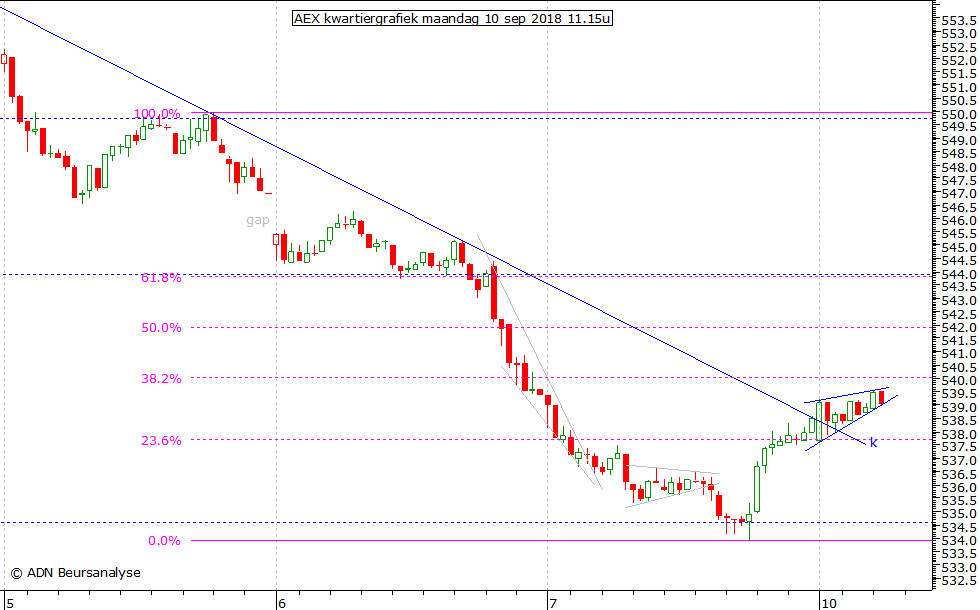Click date label '7' on the time axis
Image resolution: width=980 pixels, height=610 pixels.
click(x=552, y=603)
